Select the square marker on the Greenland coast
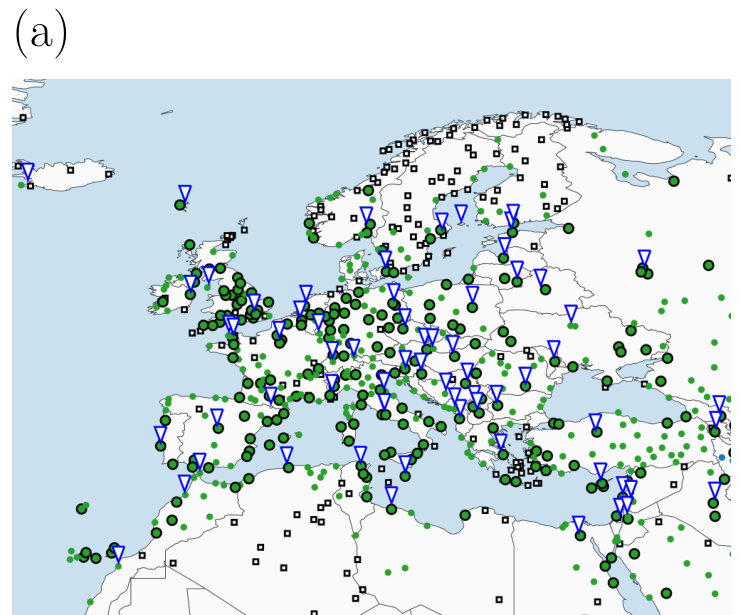 click(23, 118)
